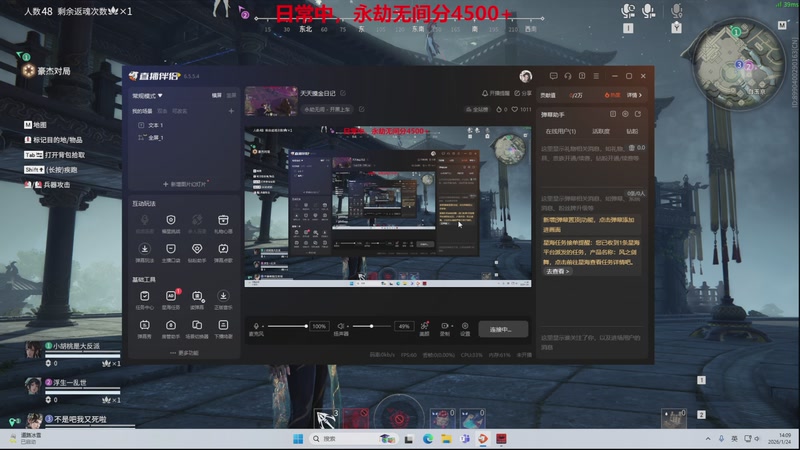Expand 更多功能 more functions
This screenshot has width=800, height=450.
184,353
